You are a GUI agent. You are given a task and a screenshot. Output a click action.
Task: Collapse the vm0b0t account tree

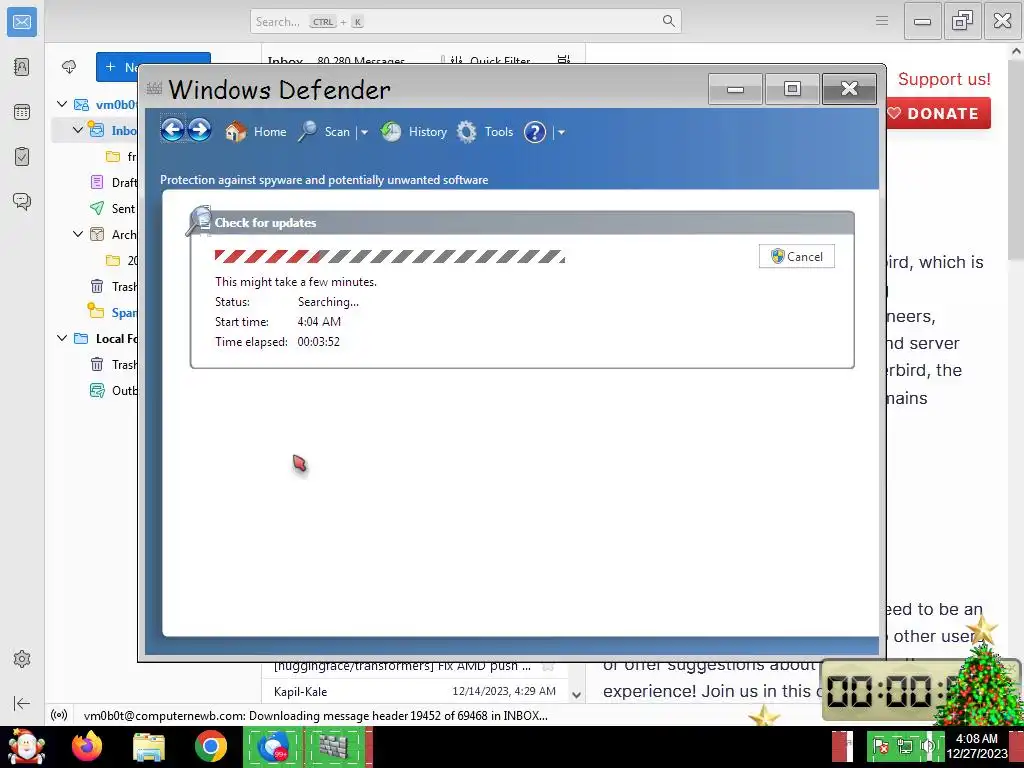click(x=62, y=104)
